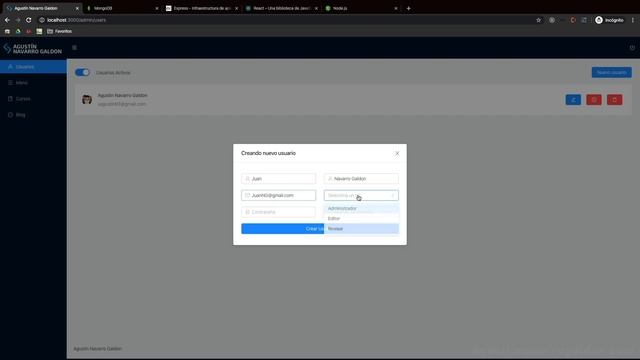Click the middle red deactivate user button
The image size is (640, 360).
click(594, 100)
